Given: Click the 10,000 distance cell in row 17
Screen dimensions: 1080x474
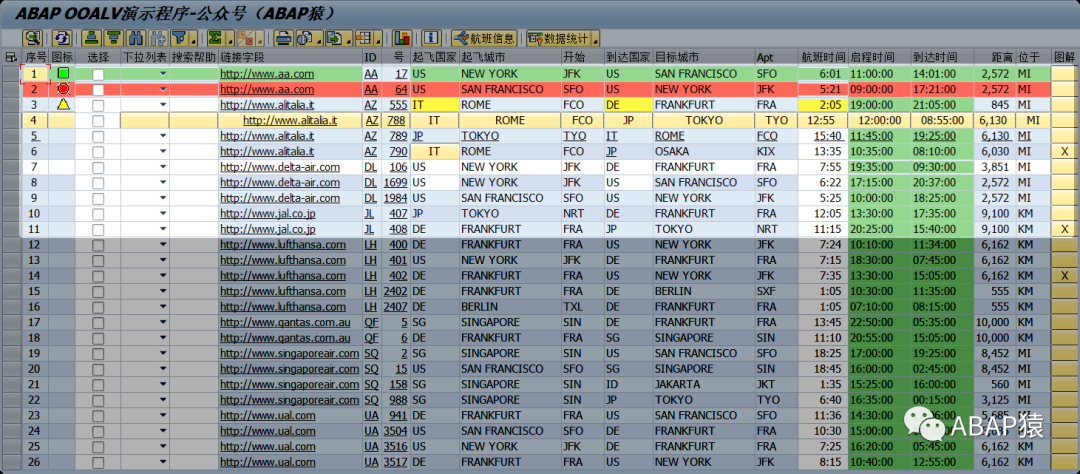Looking at the screenshot, I should click(x=995, y=322).
